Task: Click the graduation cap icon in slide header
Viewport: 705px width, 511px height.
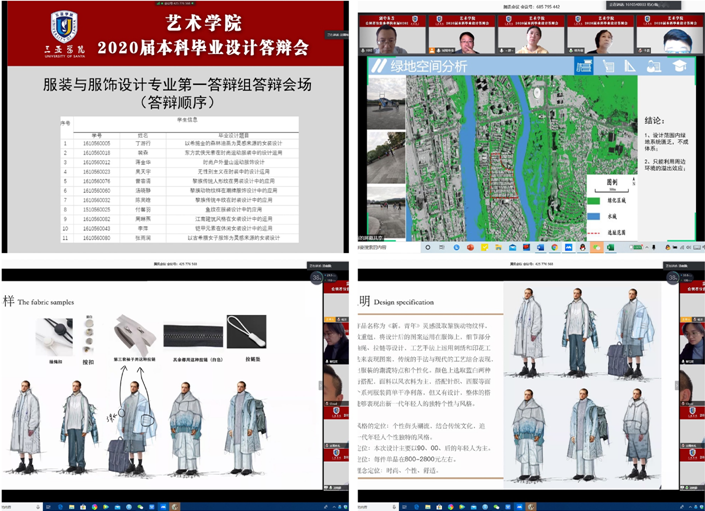Action: click(x=680, y=66)
